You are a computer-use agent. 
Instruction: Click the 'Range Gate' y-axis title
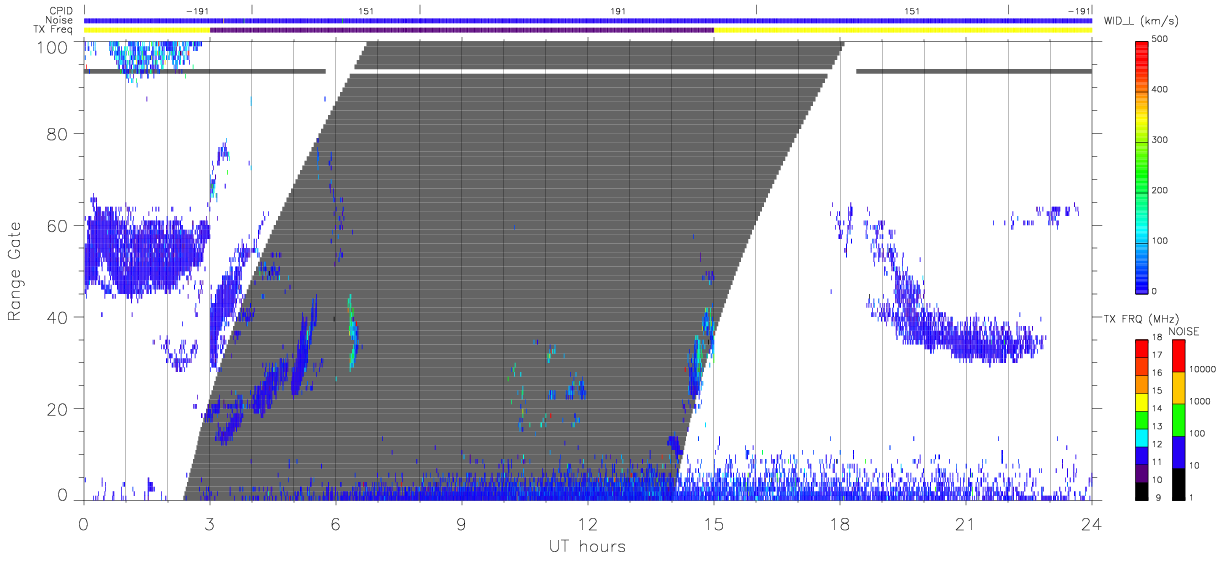[16, 270]
